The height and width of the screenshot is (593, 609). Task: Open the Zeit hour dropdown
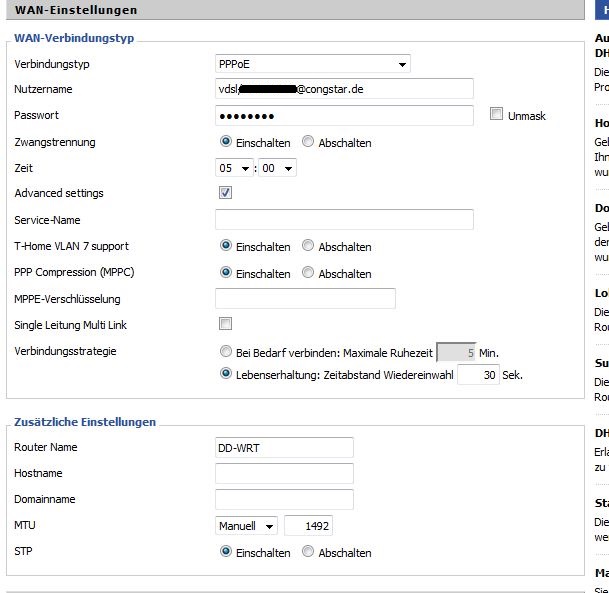[235, 168]
